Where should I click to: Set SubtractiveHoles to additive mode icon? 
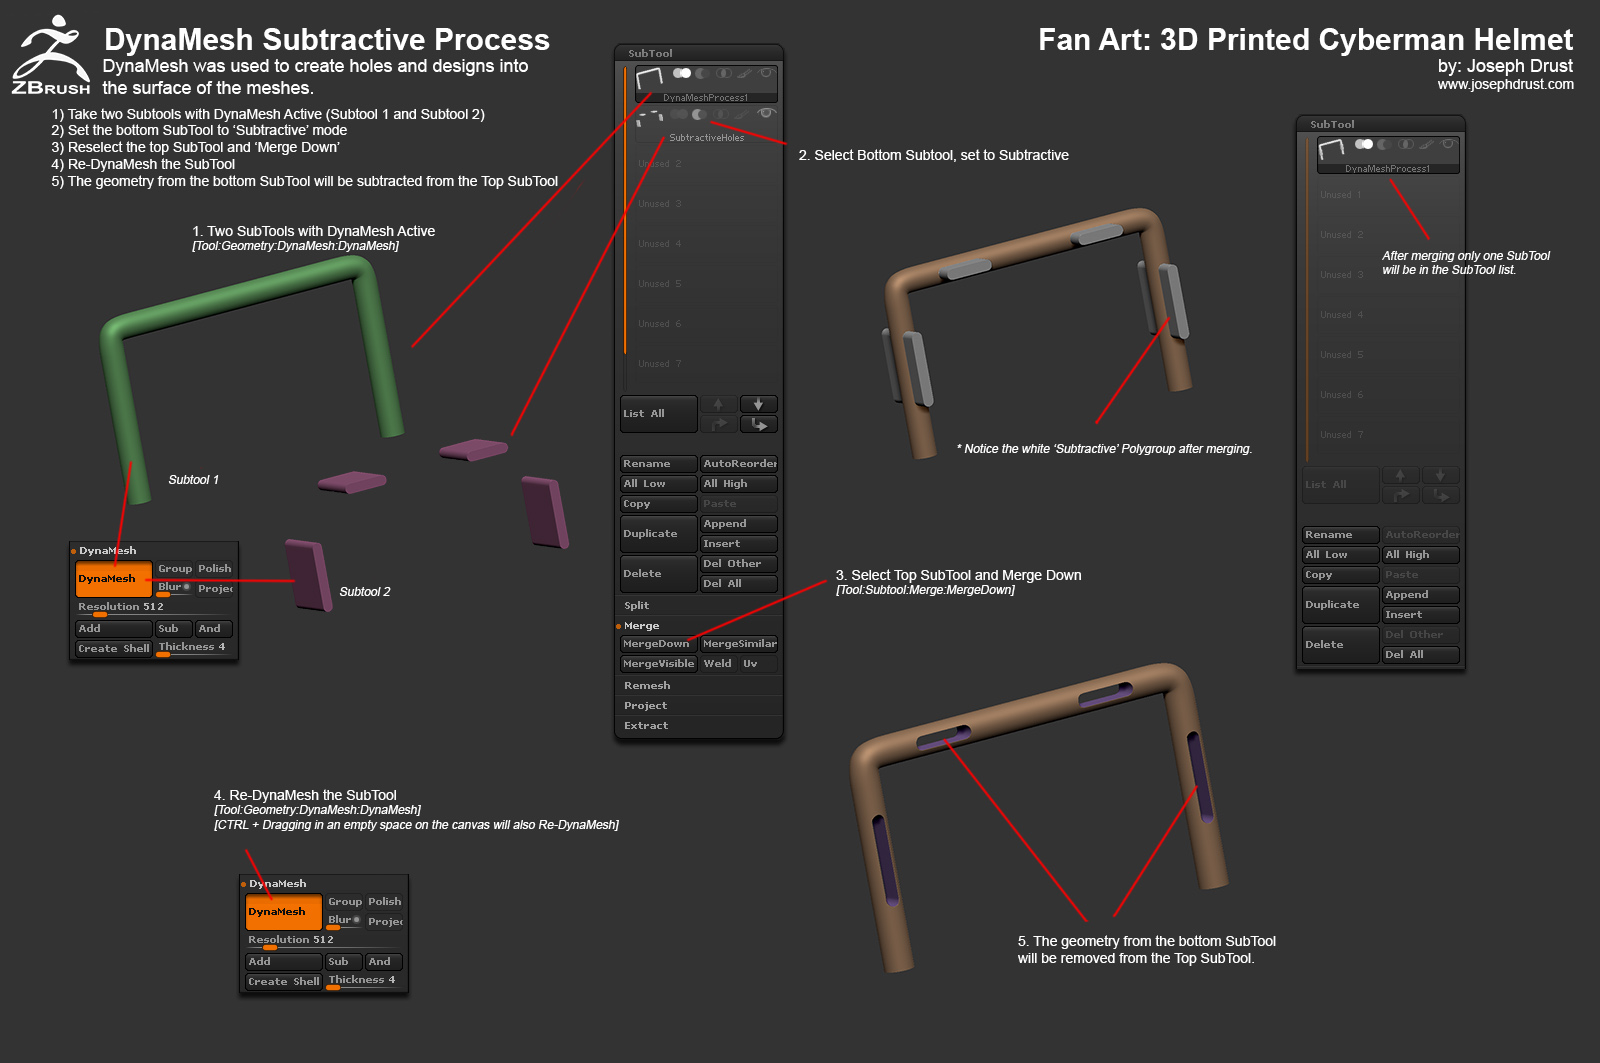[x=681, y=114]
